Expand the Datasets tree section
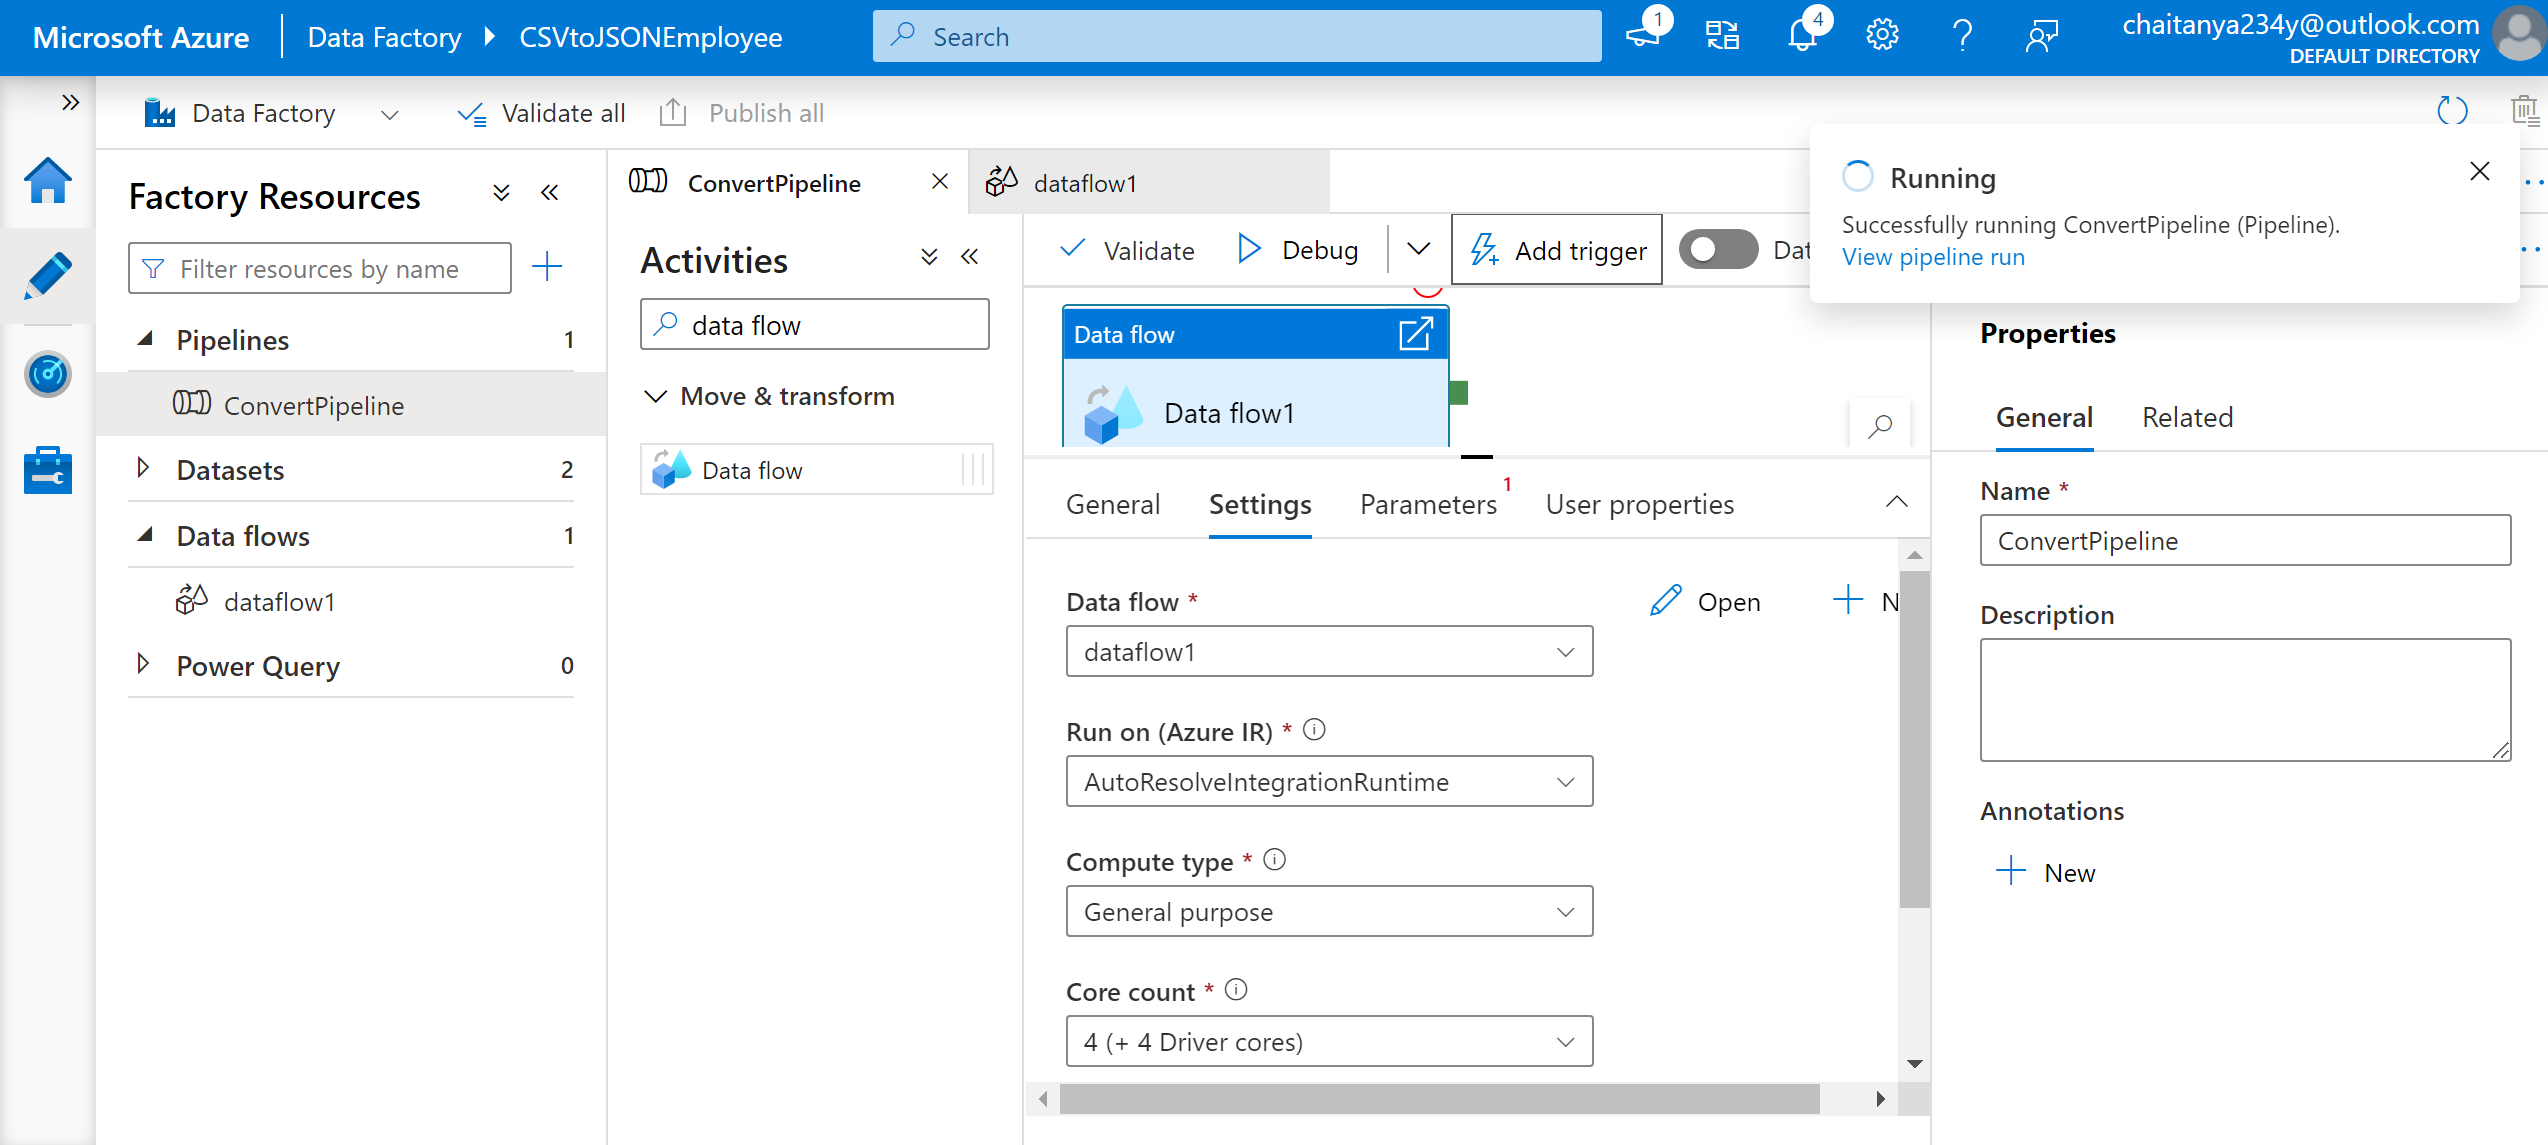The image size is (2548, 1145). [x=143, y=468]
